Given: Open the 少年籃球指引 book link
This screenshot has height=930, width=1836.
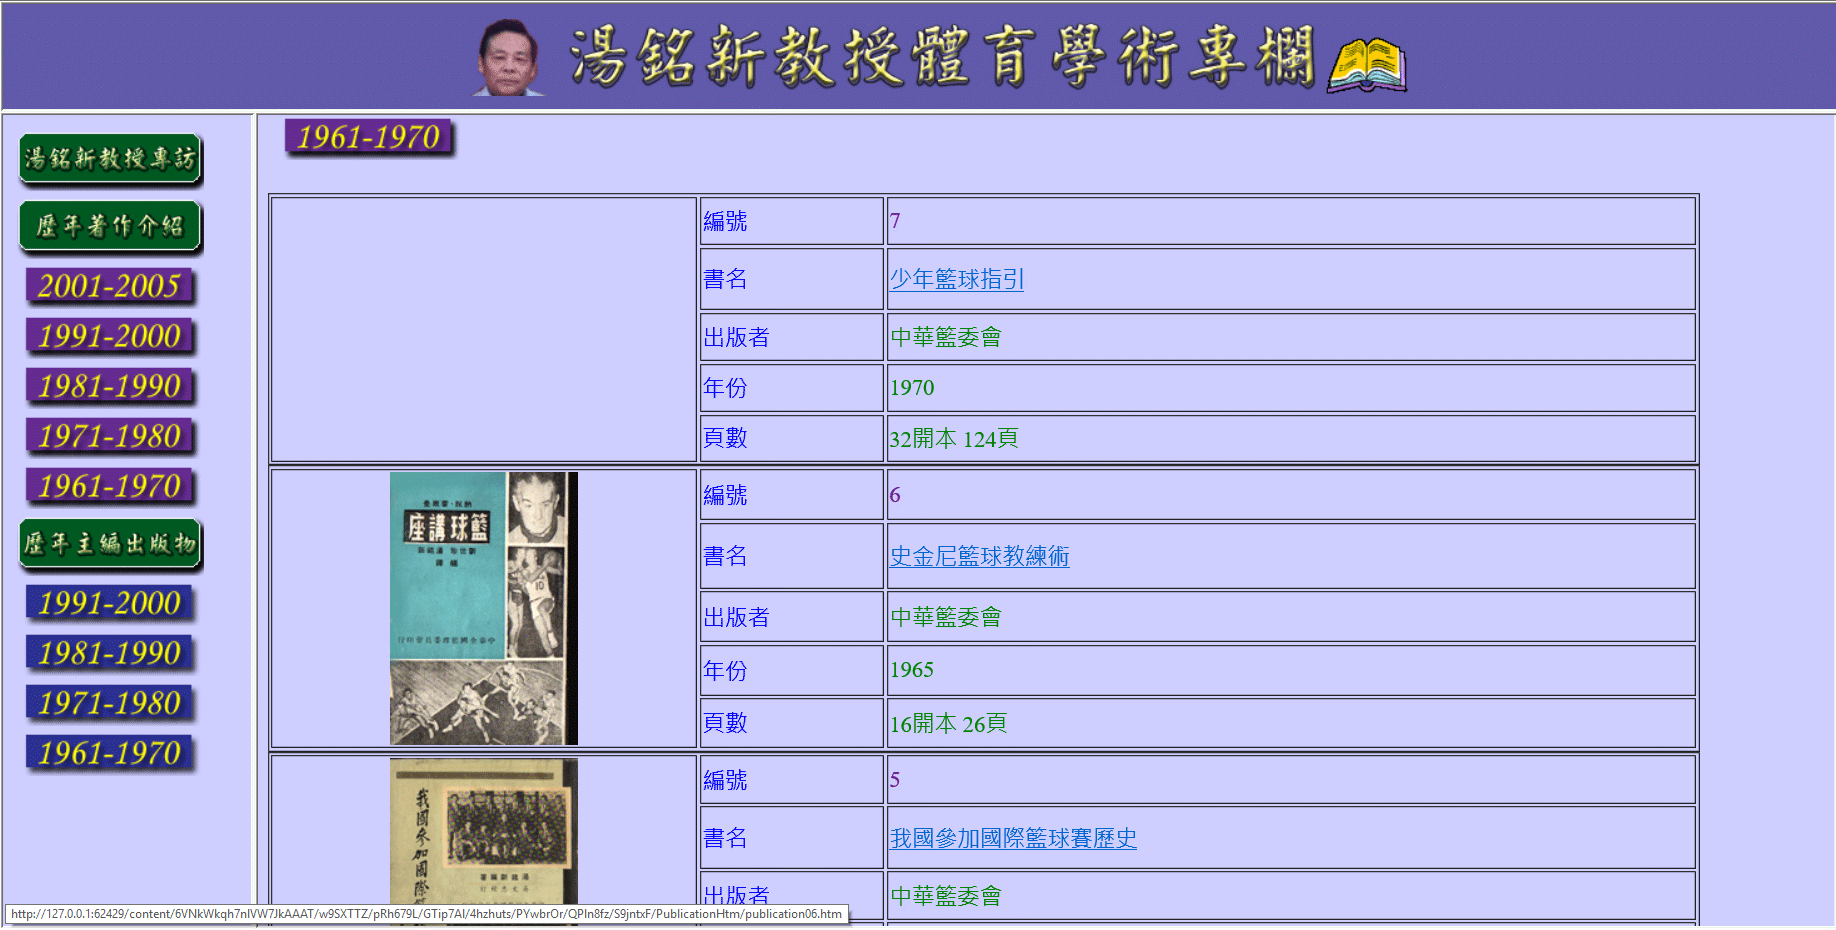Looking at the screenshot, I should click(x=956, y=279).
